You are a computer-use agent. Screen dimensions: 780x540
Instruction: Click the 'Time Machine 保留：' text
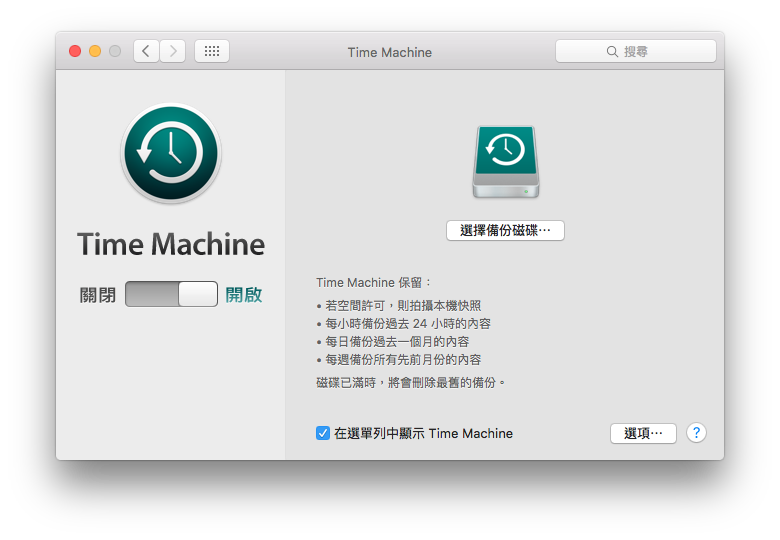pyautogui.click(x=374, y=282)
